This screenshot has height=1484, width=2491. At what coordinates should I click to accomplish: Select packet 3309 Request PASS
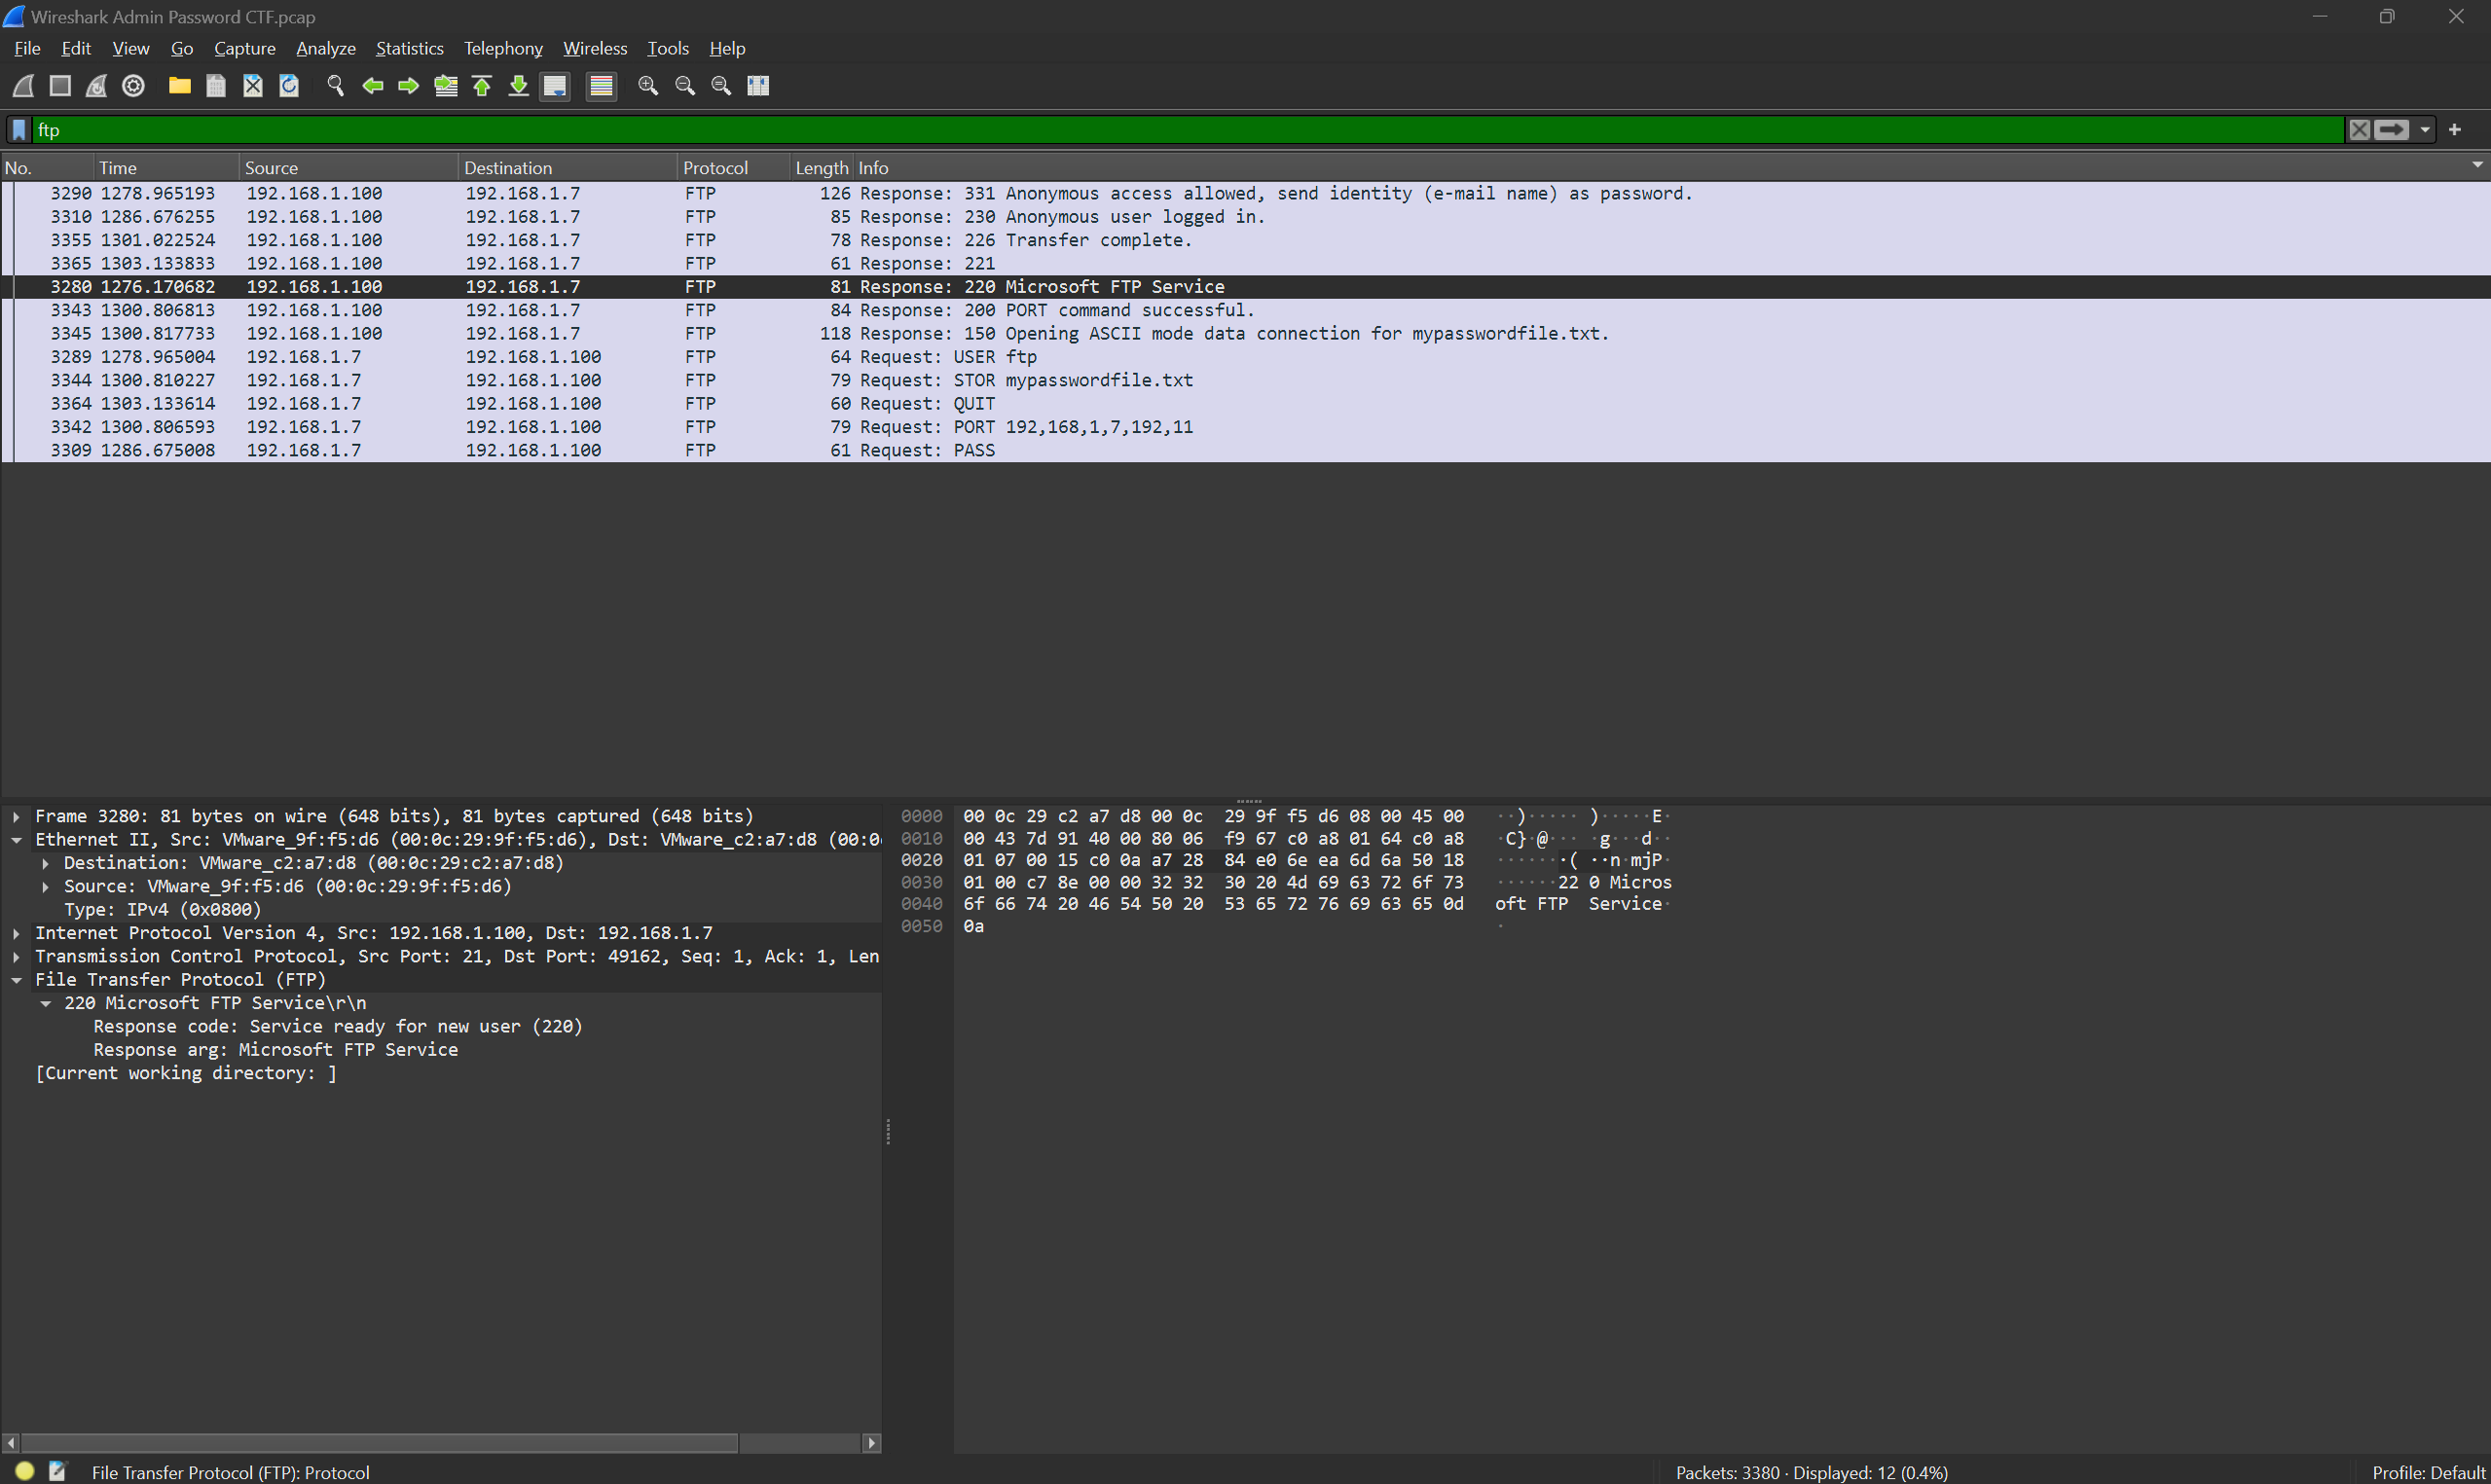[x=1245, y=451]
